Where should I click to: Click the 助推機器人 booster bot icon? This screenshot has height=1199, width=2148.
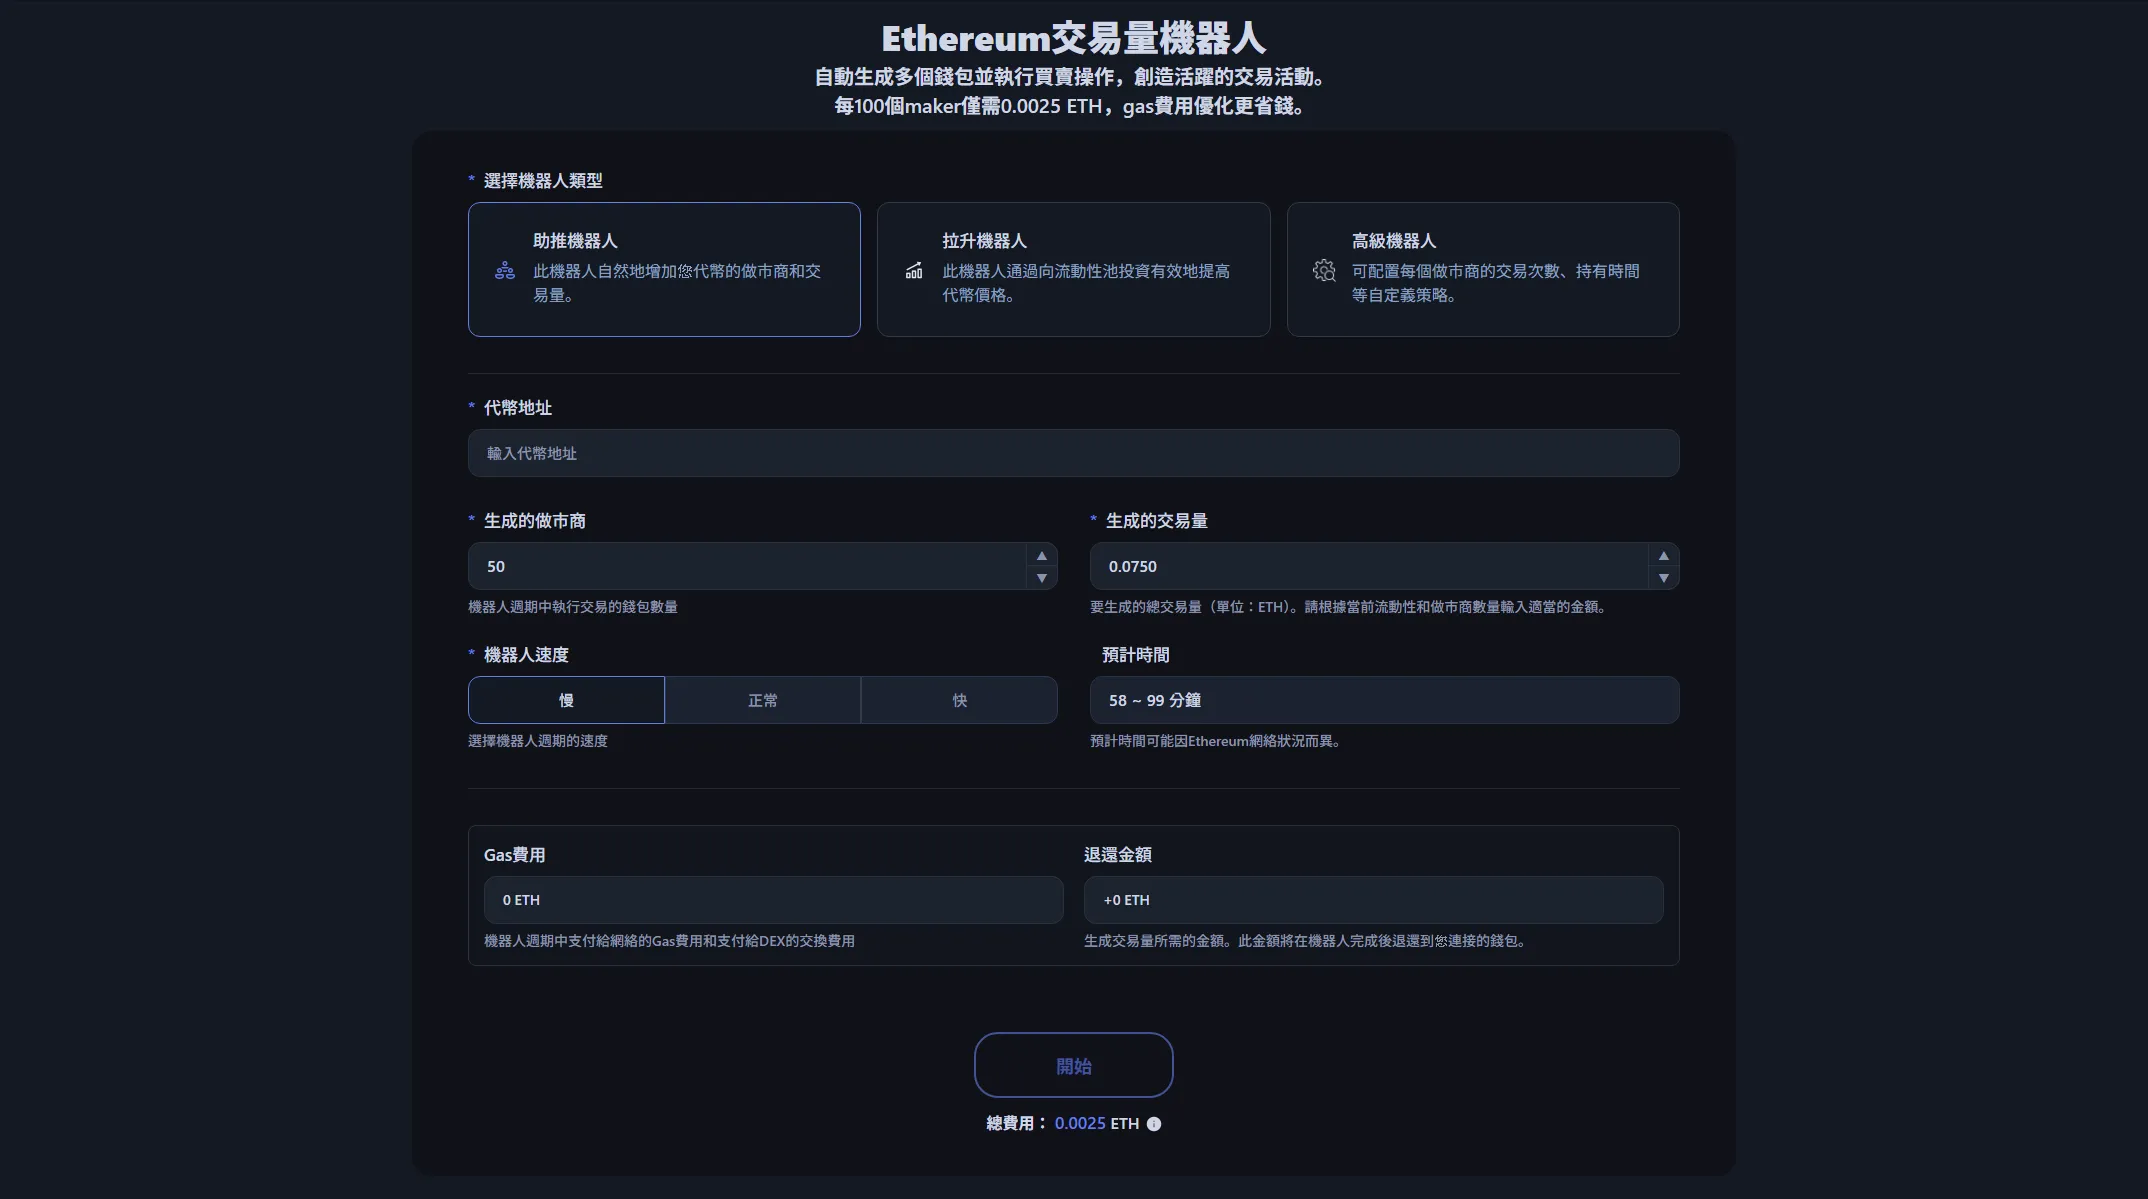coord(505,270)
